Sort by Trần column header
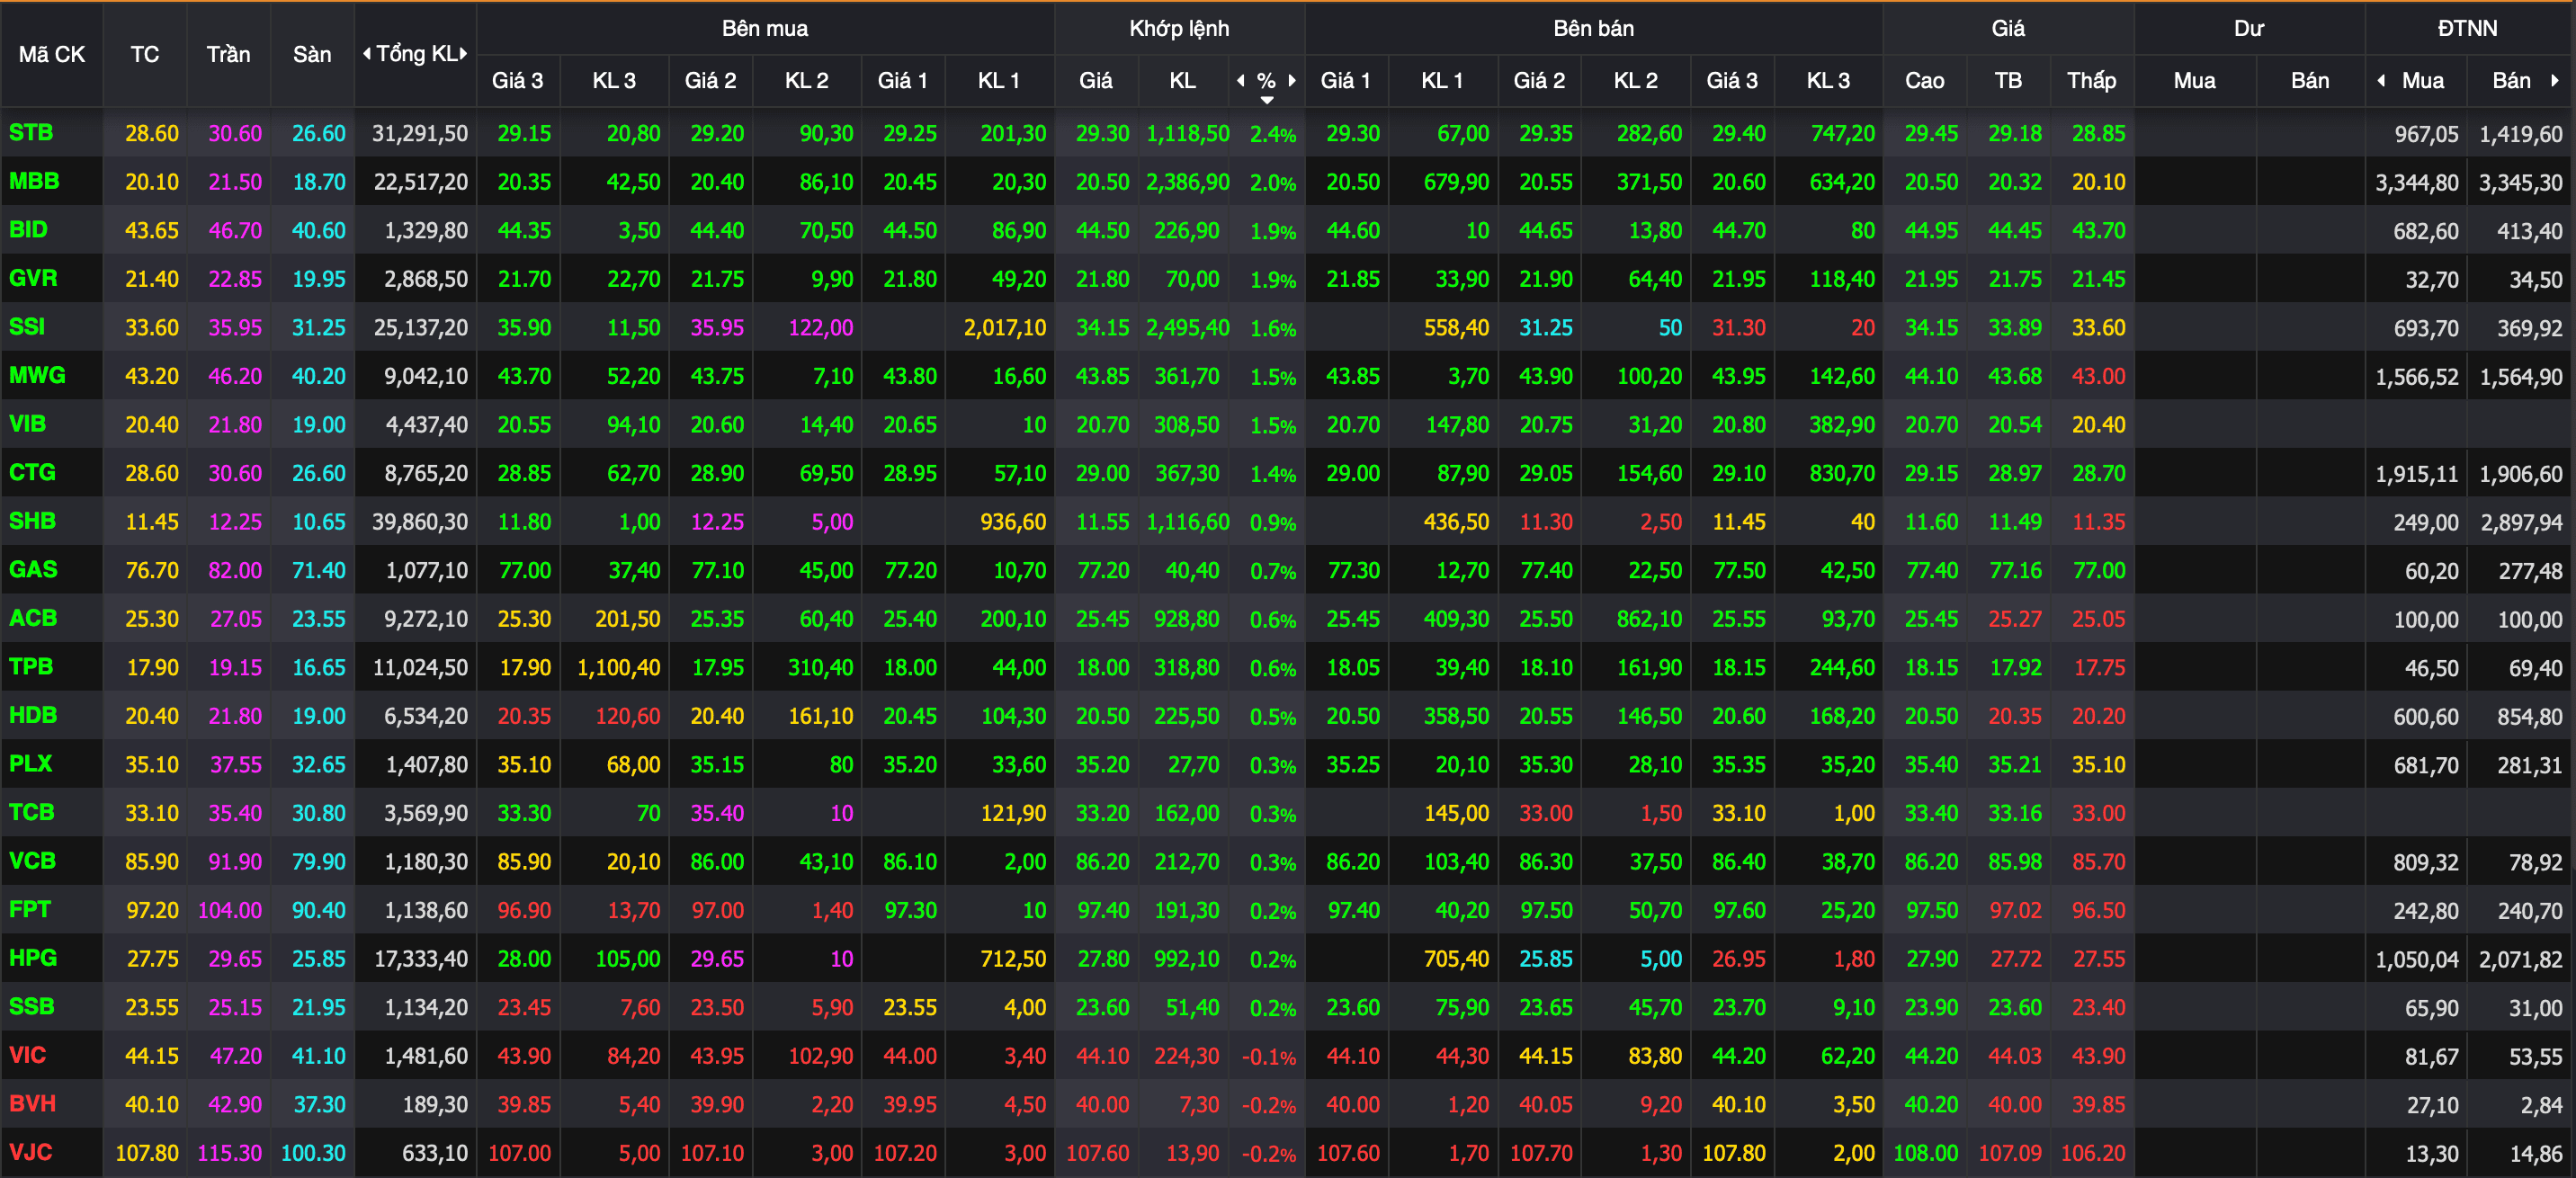This screenshot has height=1178, width=2576. coord(229,55)
